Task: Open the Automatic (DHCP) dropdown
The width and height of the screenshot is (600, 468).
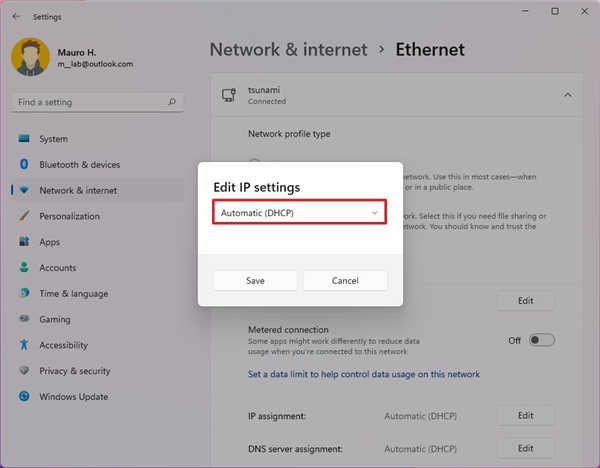Action: [x=300, y=212]
